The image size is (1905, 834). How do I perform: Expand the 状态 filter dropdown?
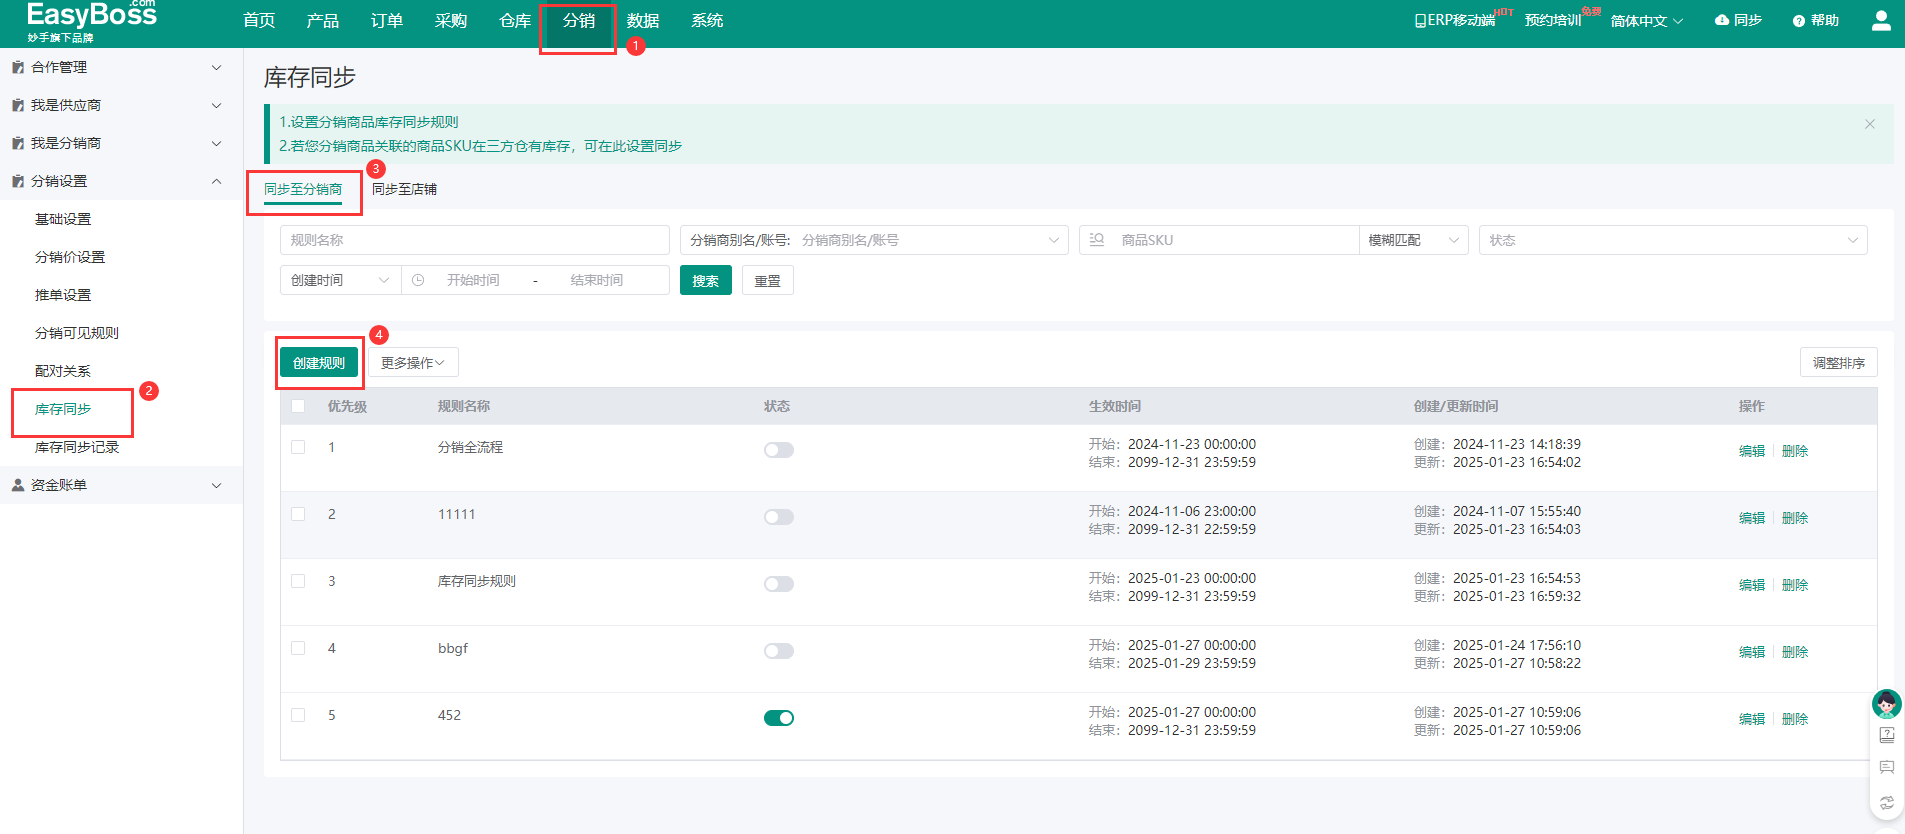[1672, 240]
